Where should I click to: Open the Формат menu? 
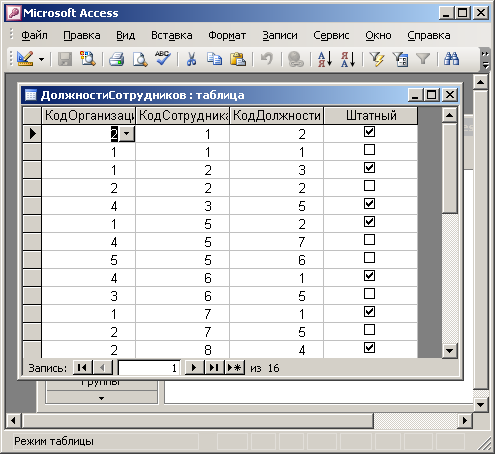click(227, 35)
